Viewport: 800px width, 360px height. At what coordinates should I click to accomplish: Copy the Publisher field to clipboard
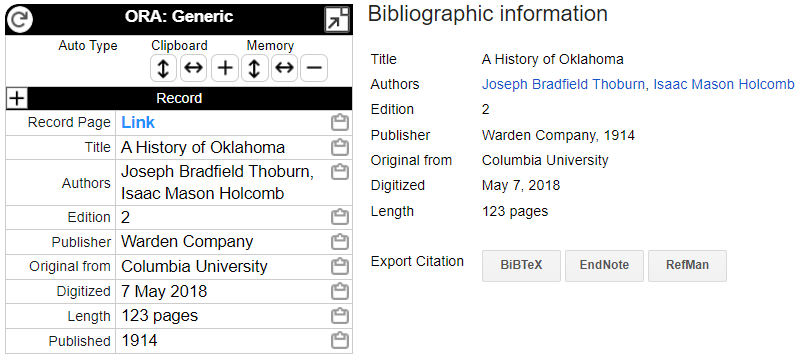[340, 242]
